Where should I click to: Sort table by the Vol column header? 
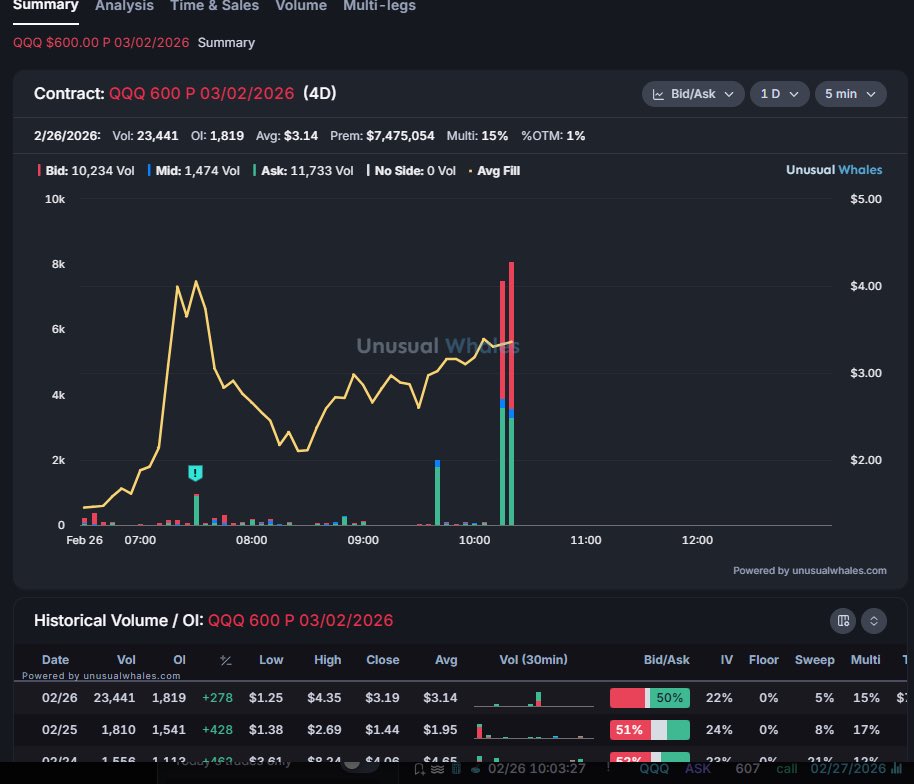pyautogui.click(x=126, y=660)
